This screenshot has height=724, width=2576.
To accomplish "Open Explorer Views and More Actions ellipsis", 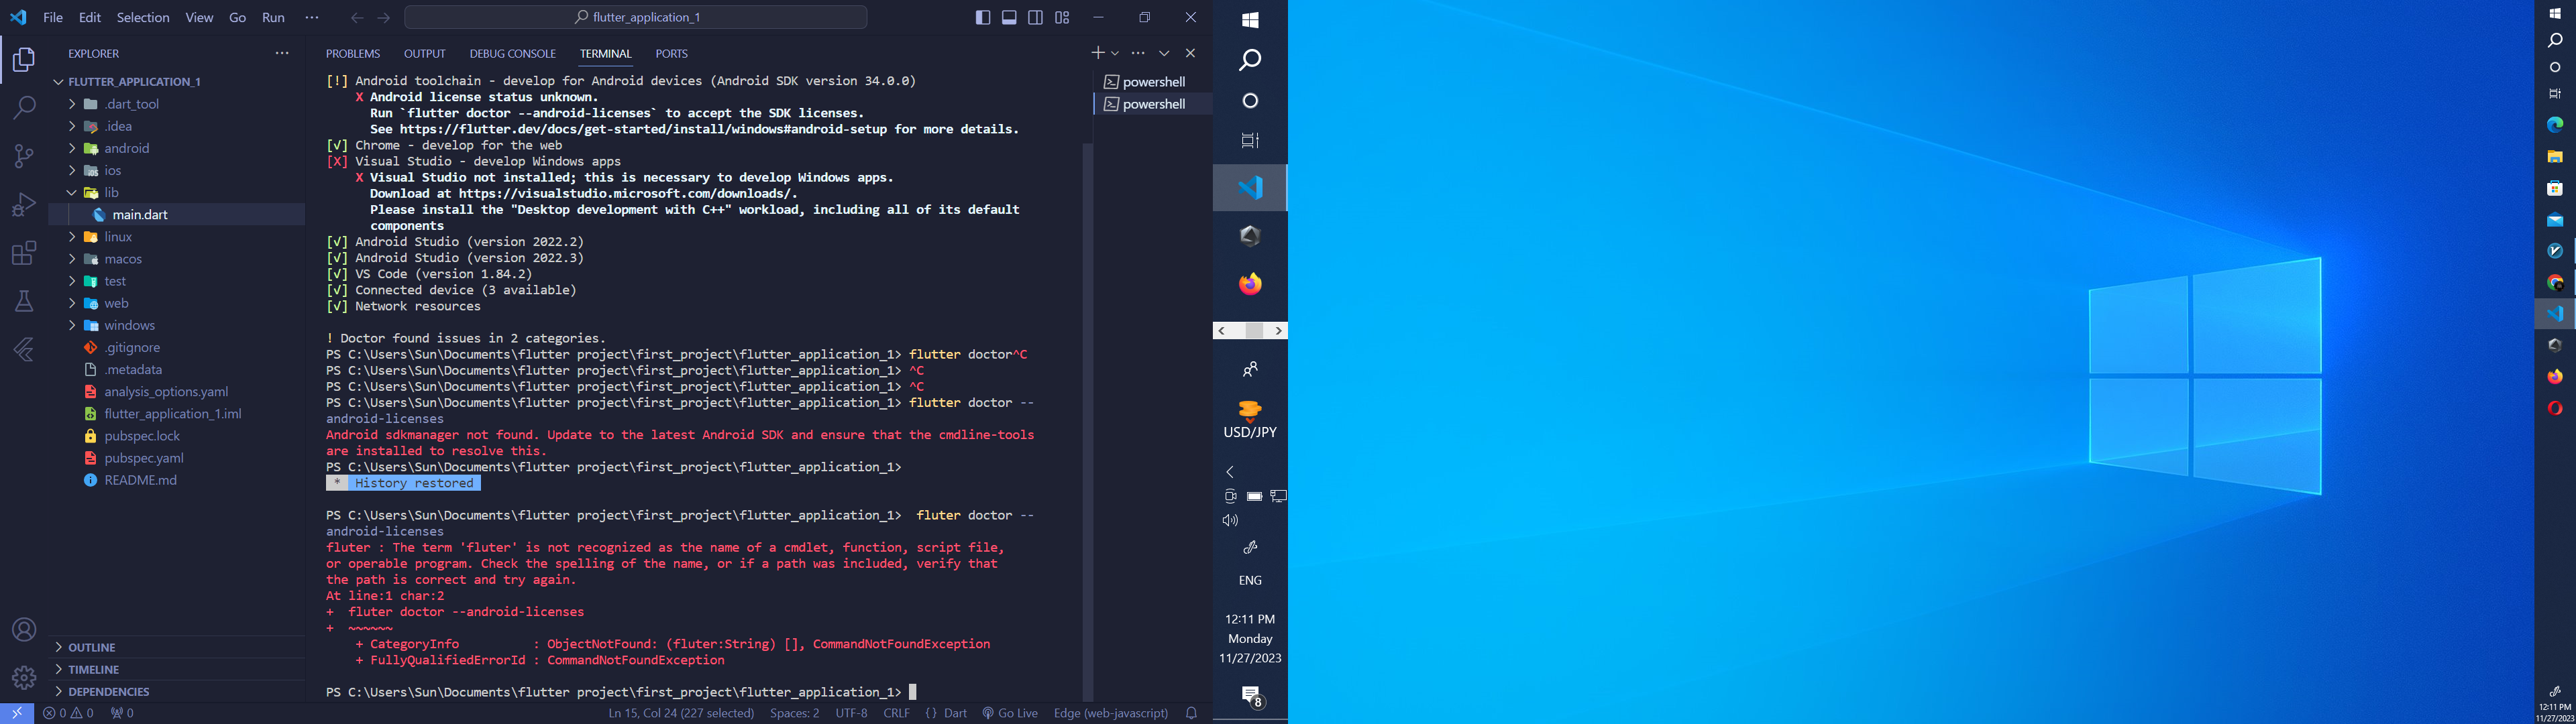I will [x=282, y=53].
